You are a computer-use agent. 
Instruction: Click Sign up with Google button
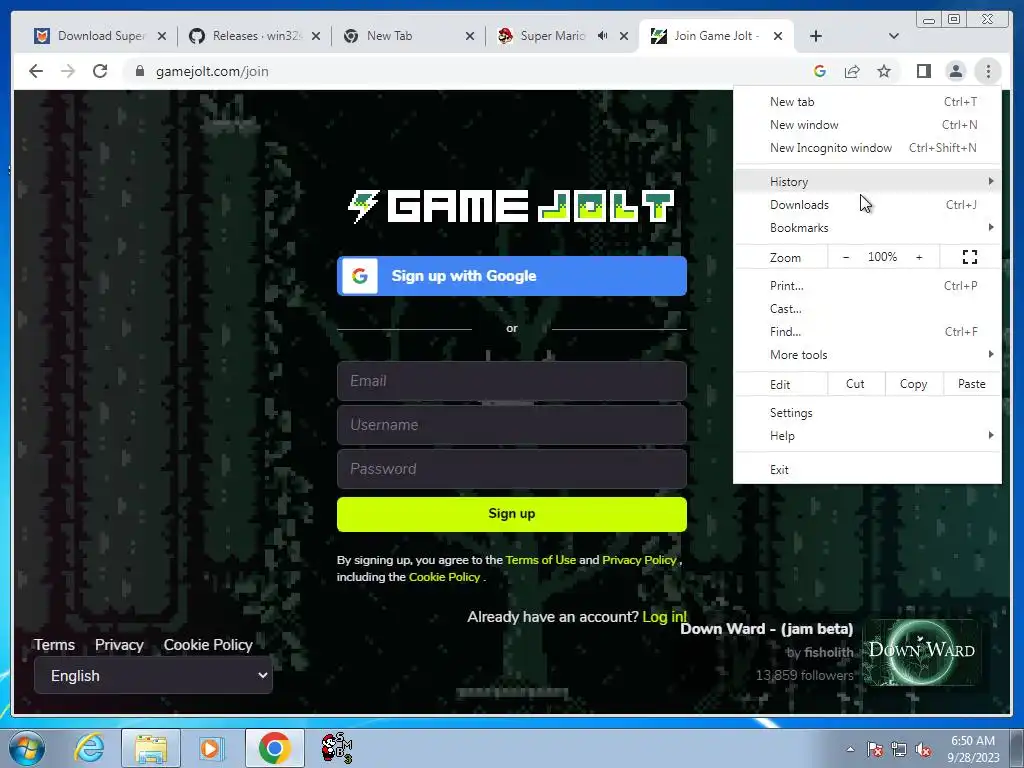click(512, 276)
